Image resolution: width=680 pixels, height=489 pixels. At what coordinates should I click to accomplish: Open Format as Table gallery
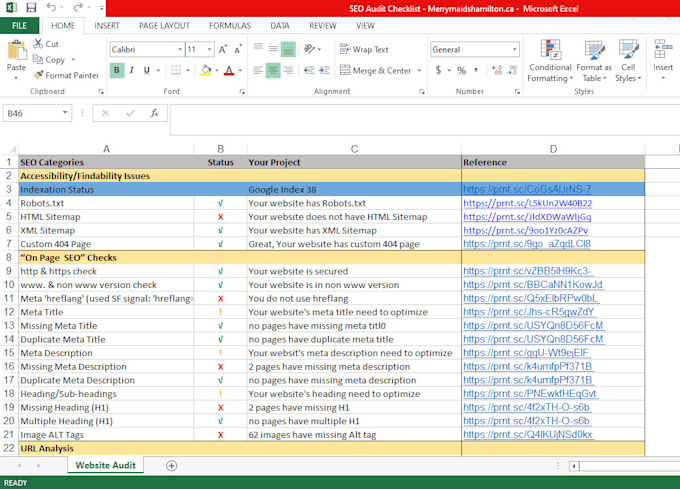594,61
